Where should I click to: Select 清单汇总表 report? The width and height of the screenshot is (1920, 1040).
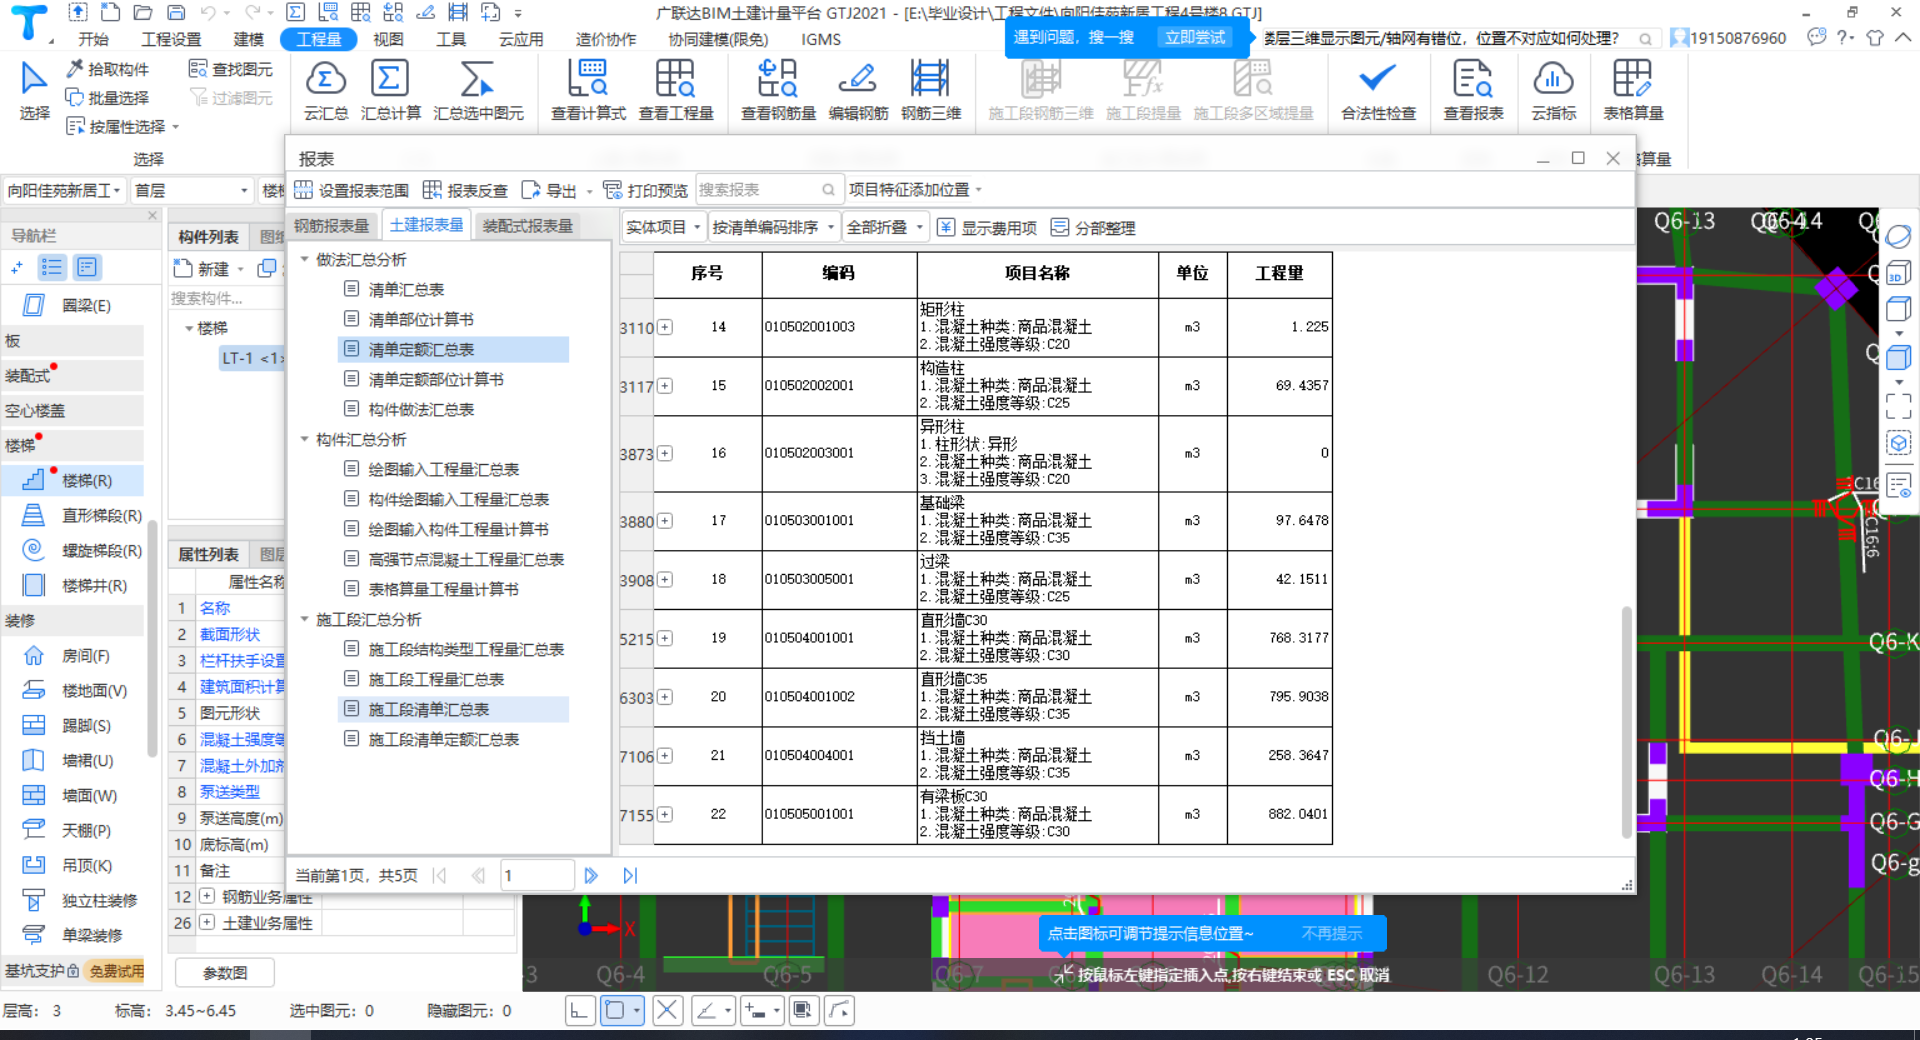[x=406, y=290]
